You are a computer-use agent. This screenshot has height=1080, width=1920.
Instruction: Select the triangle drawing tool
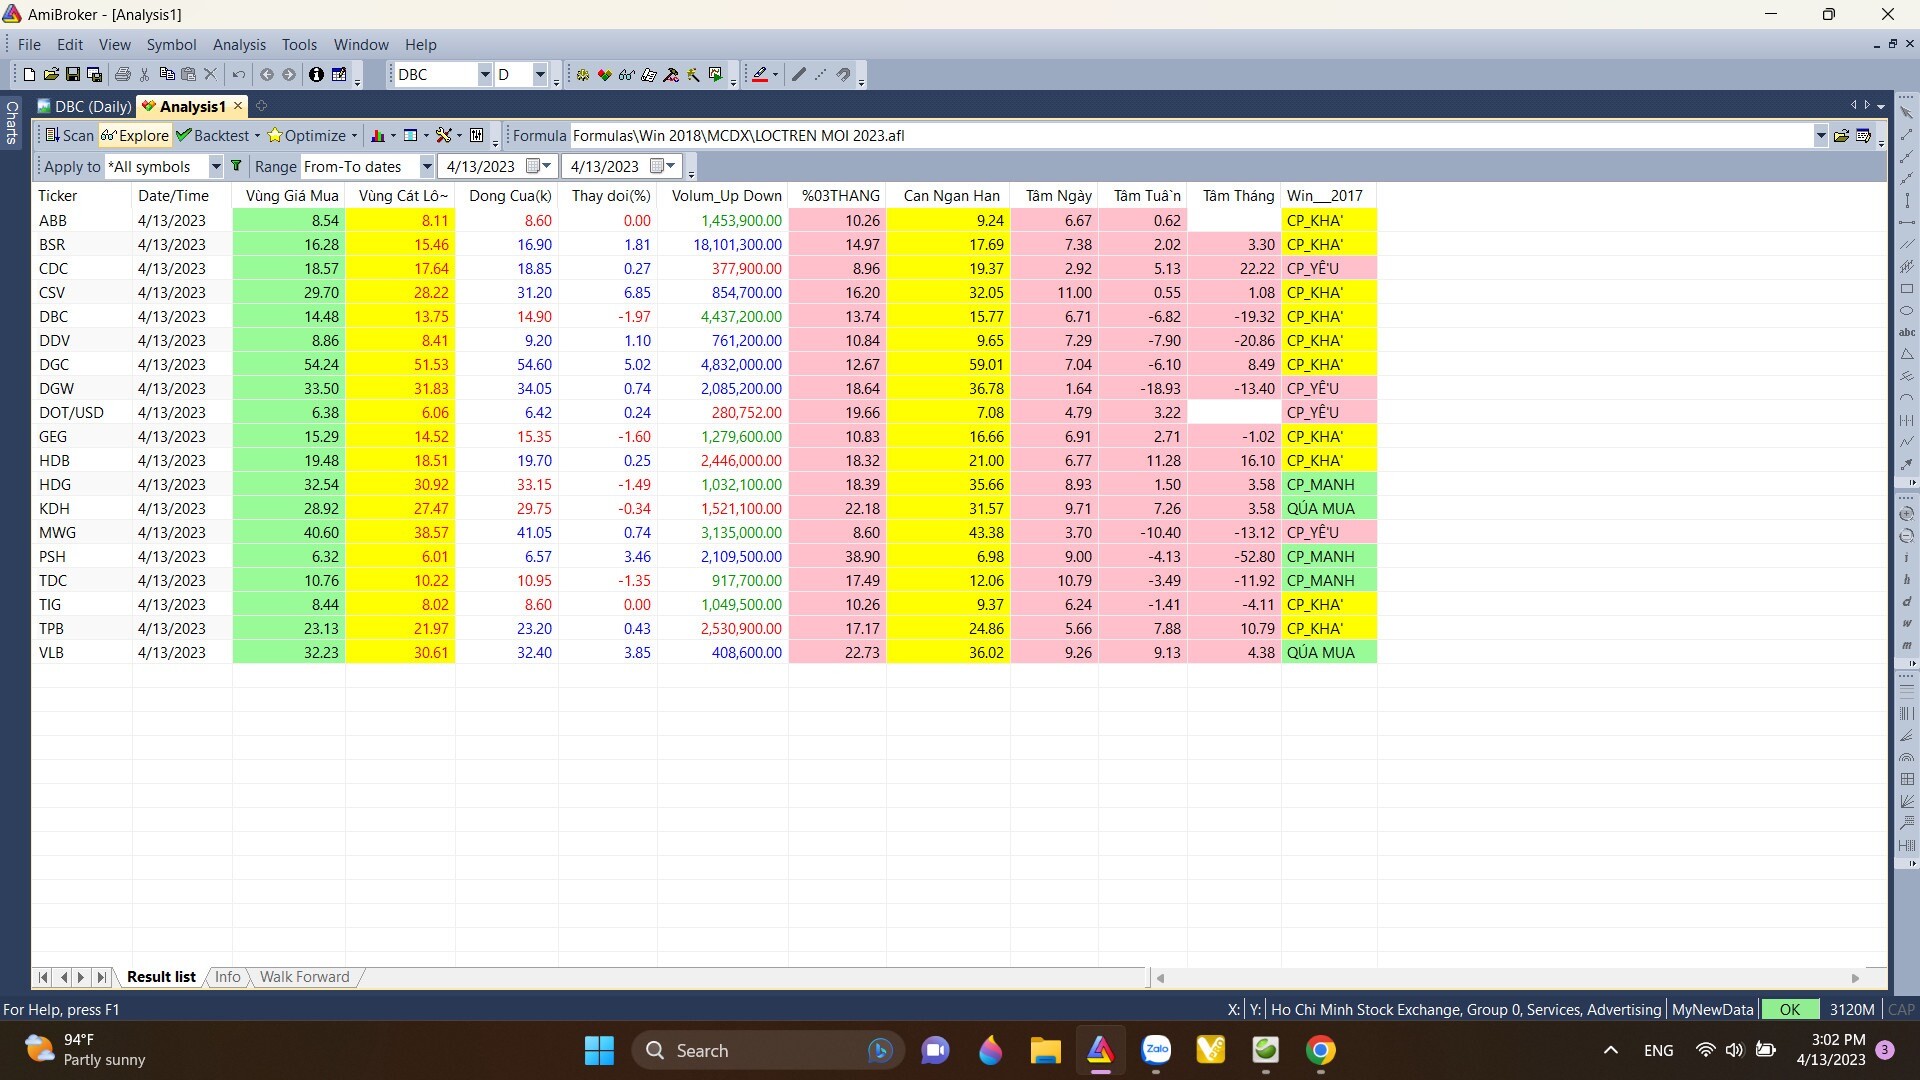tap(1906, 355)
